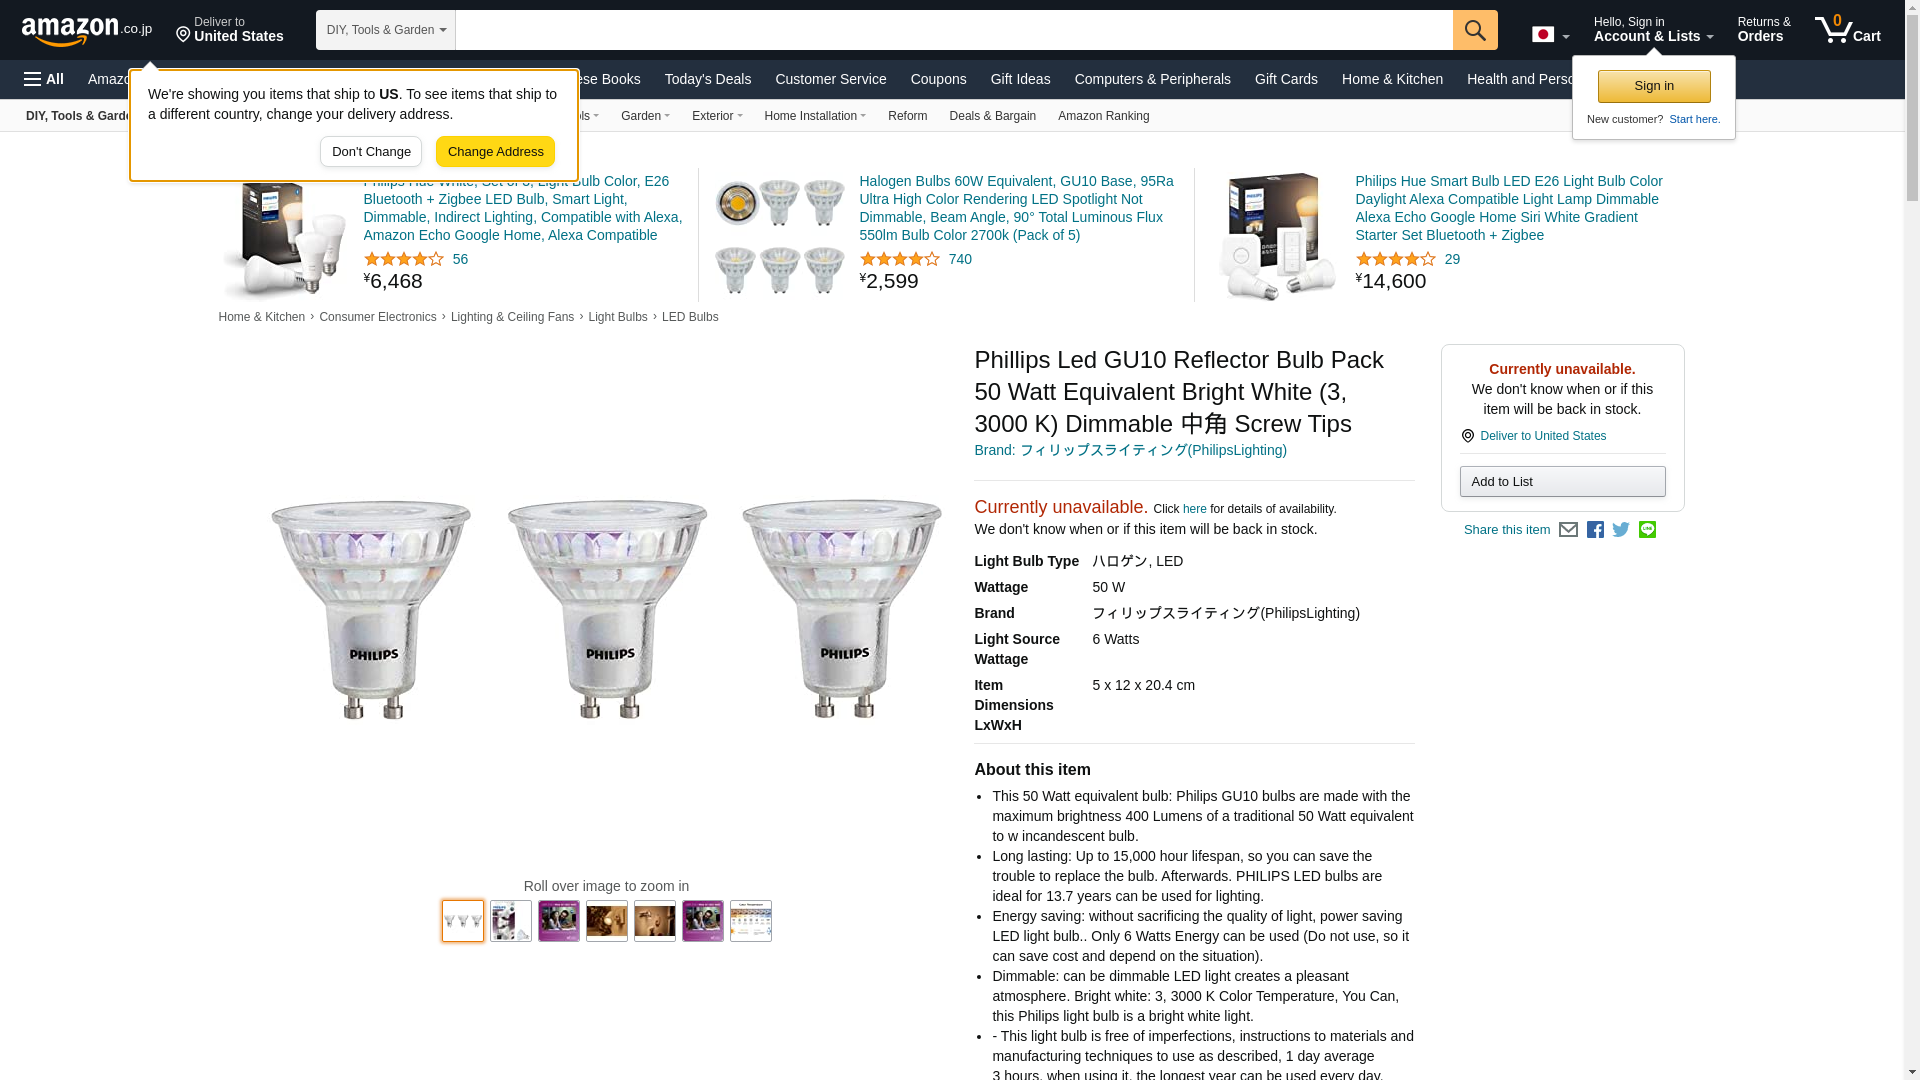The width and height of the screenshot is (1920, 1080).
Task: Click the search magnifier button
Action: coord(1475,30)
